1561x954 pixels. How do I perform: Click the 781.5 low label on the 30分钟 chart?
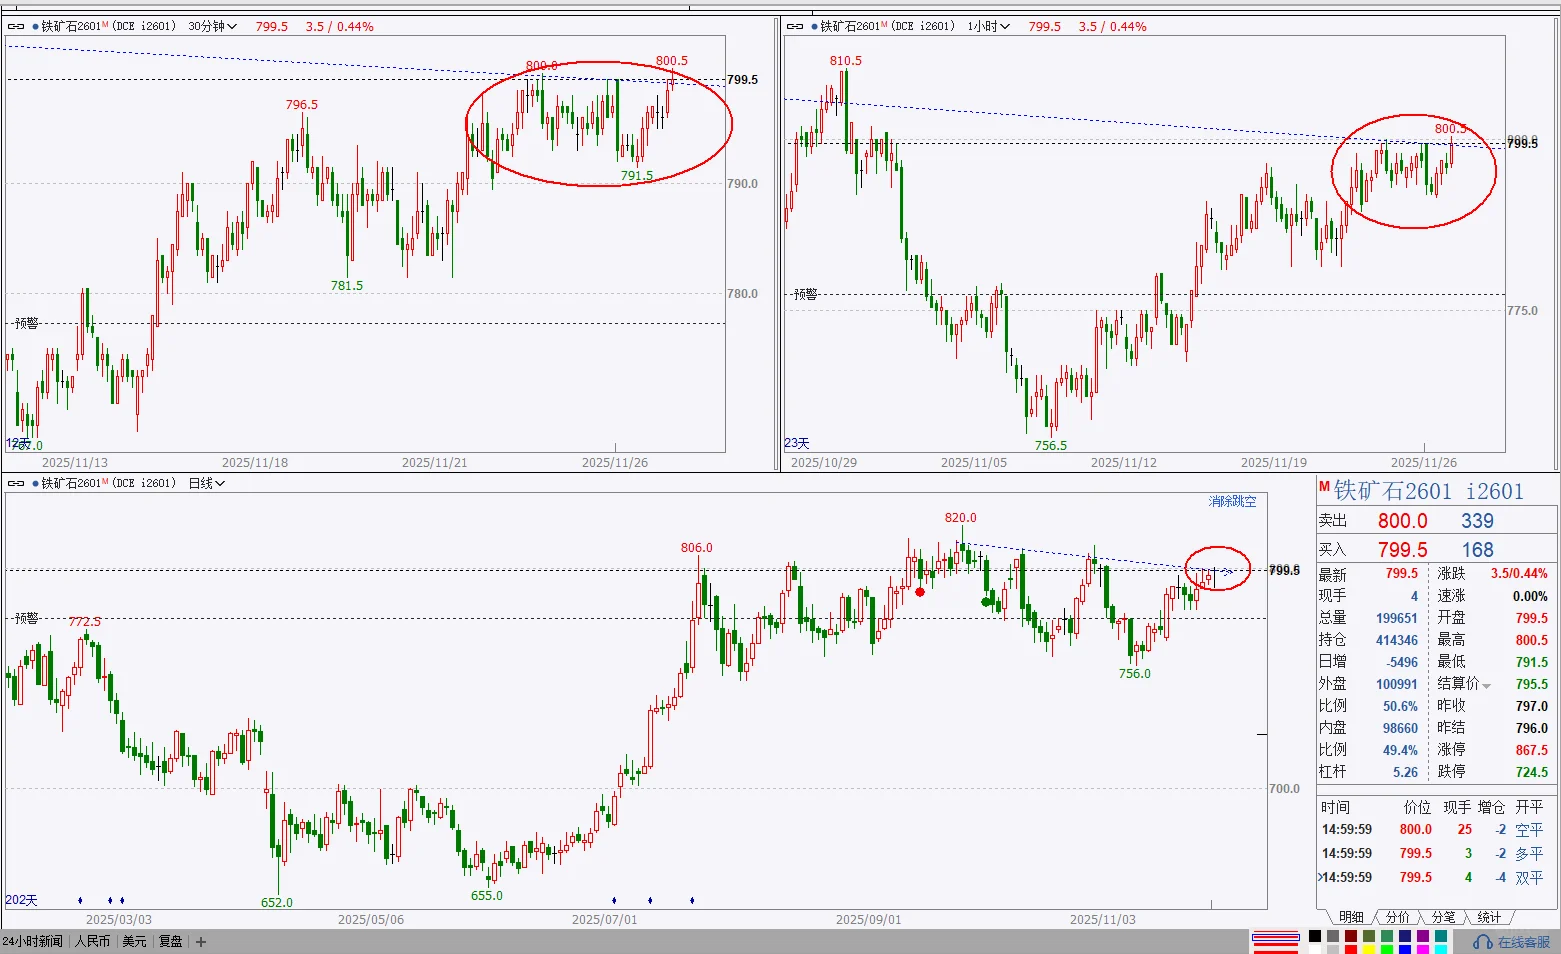(x=347, y=286)
